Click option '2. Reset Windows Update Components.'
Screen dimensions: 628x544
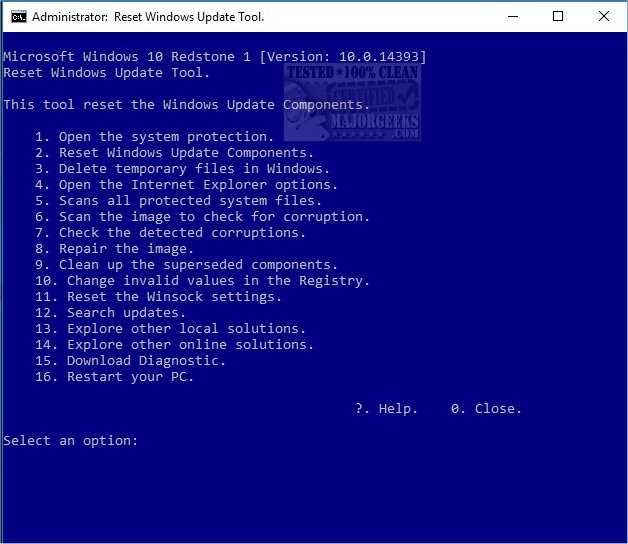(174, 153)
